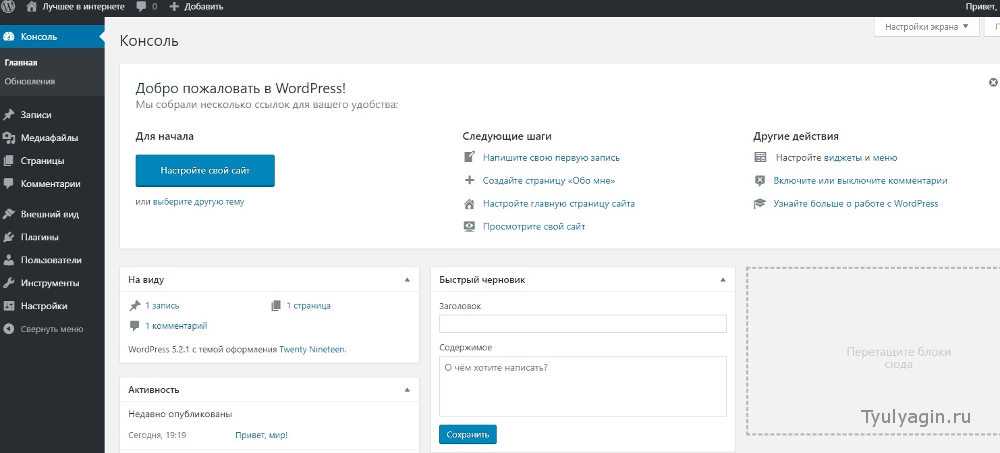Image resolution: width=1000 pixels, height=453 pixels.
Task: Collapse the «Быстрый черновик» widget arrow
Action: (722, 280)
